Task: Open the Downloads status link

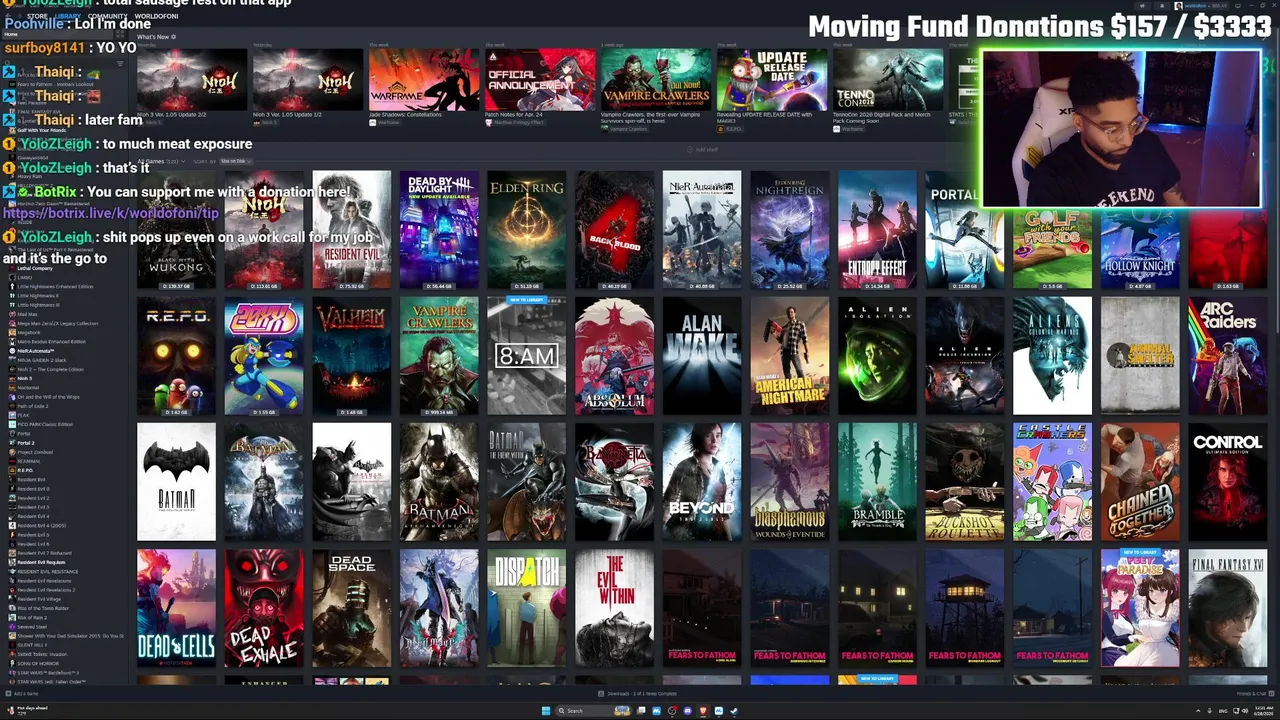Action: tap(641, 693)
